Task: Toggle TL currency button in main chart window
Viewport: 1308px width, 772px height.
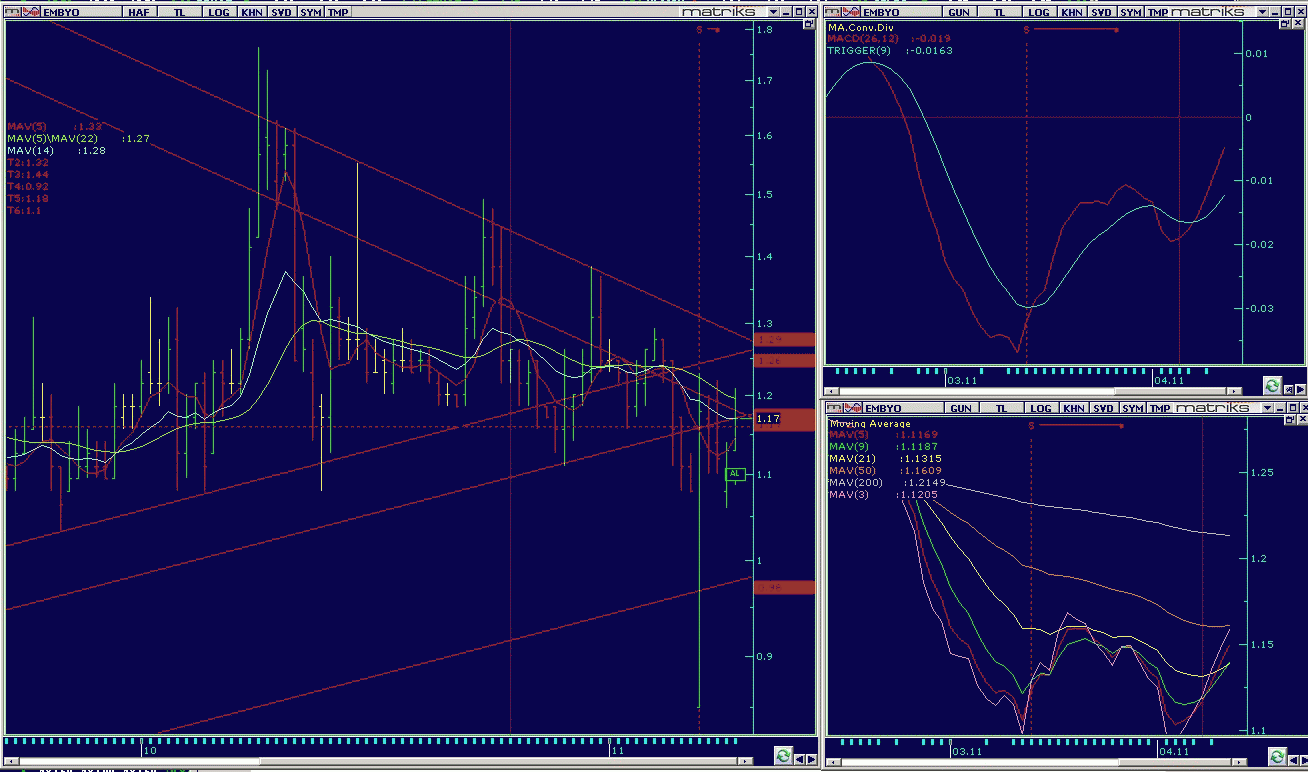Action: coord(180,12)
